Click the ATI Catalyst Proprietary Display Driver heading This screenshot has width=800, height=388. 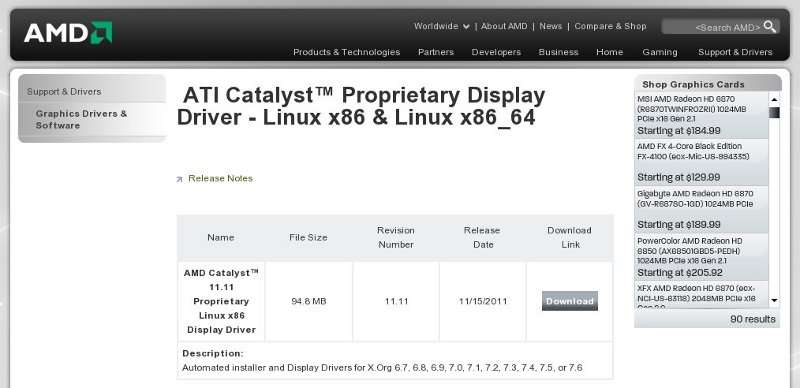click(x=361, y=106)
